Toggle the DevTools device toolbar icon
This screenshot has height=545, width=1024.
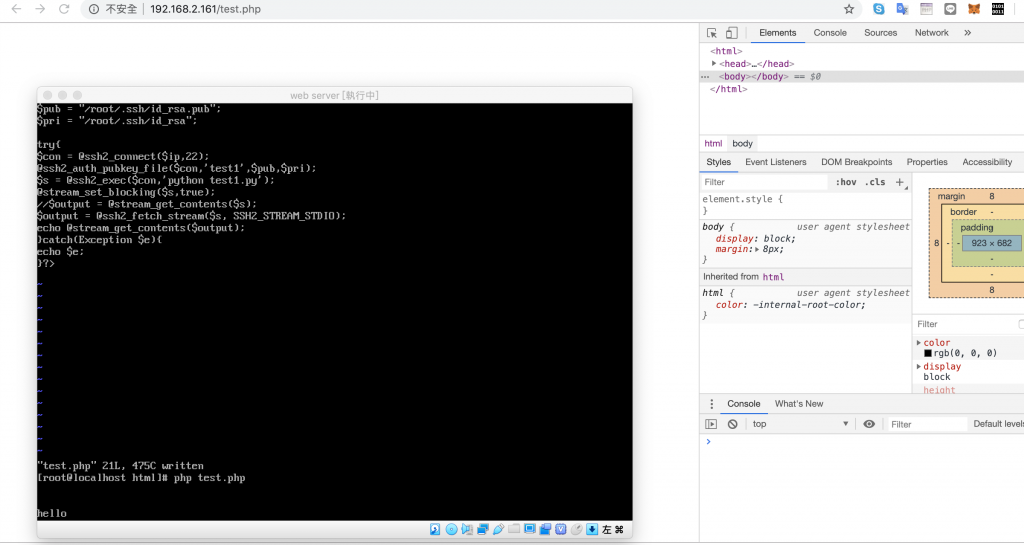(x=732, y=33)
